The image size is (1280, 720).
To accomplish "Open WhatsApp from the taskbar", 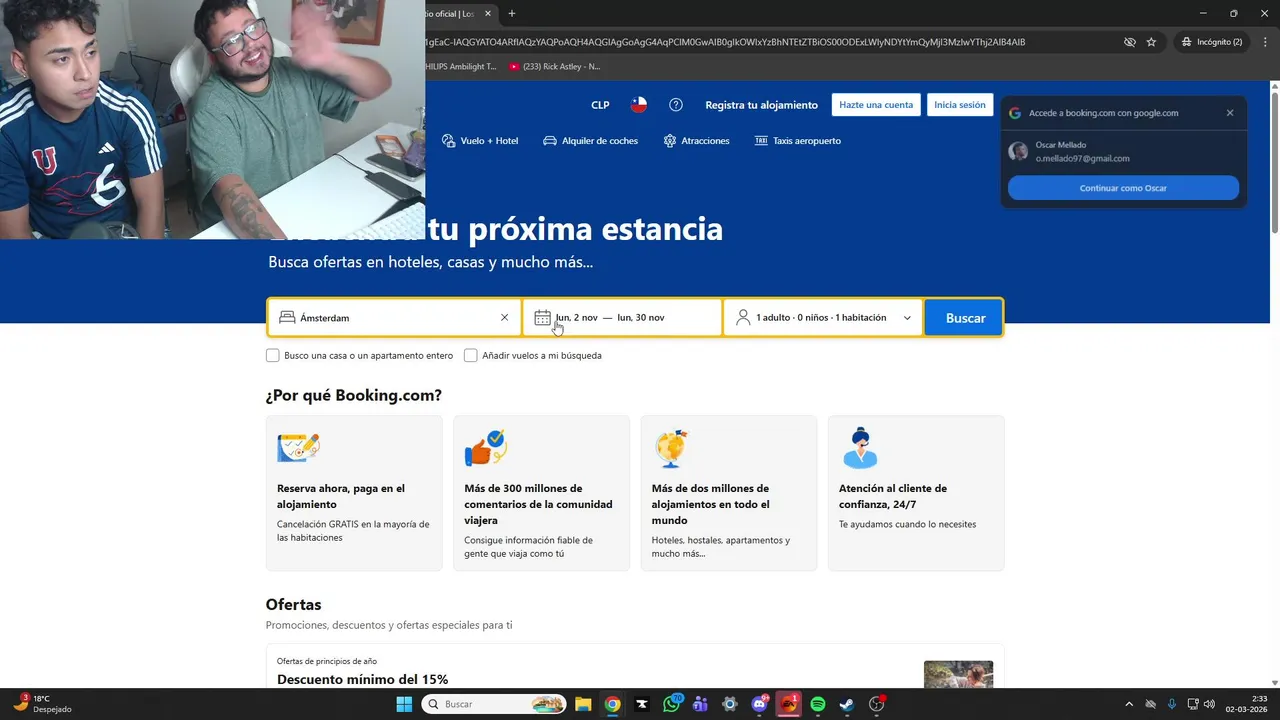I will pos(671,704).
